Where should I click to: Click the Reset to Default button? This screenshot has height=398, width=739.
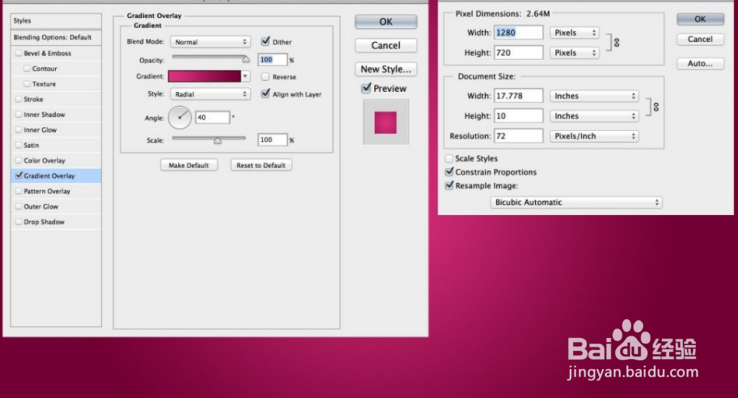261,165
